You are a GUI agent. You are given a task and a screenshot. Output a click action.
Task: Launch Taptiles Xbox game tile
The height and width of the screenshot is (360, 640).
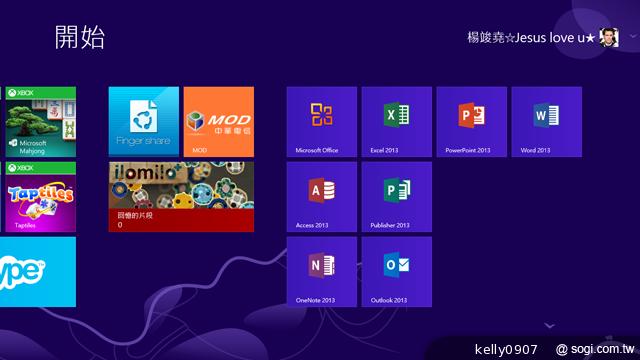click(x=41, y=197)
